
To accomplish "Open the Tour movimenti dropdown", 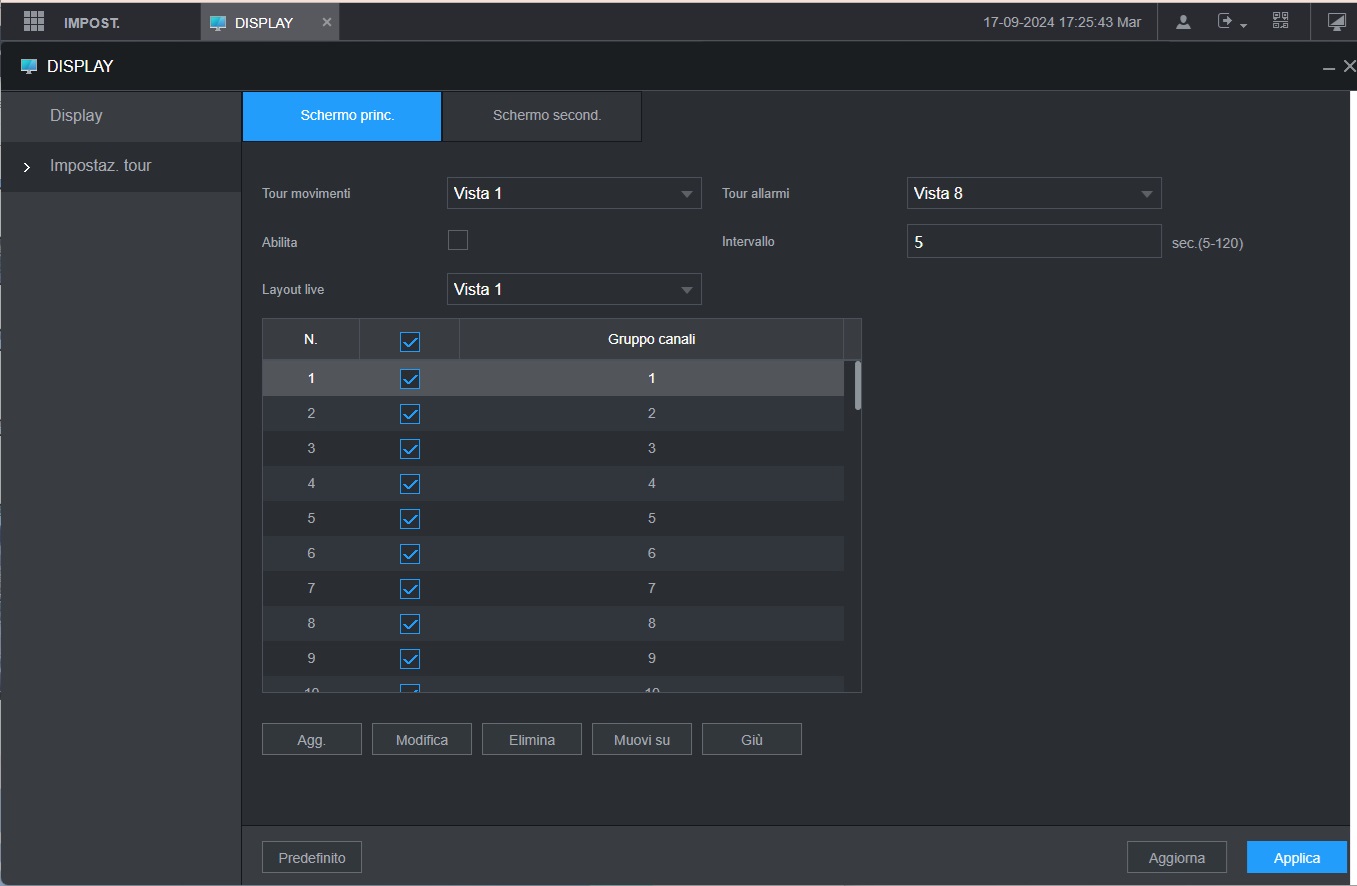I will pos(573,193).
